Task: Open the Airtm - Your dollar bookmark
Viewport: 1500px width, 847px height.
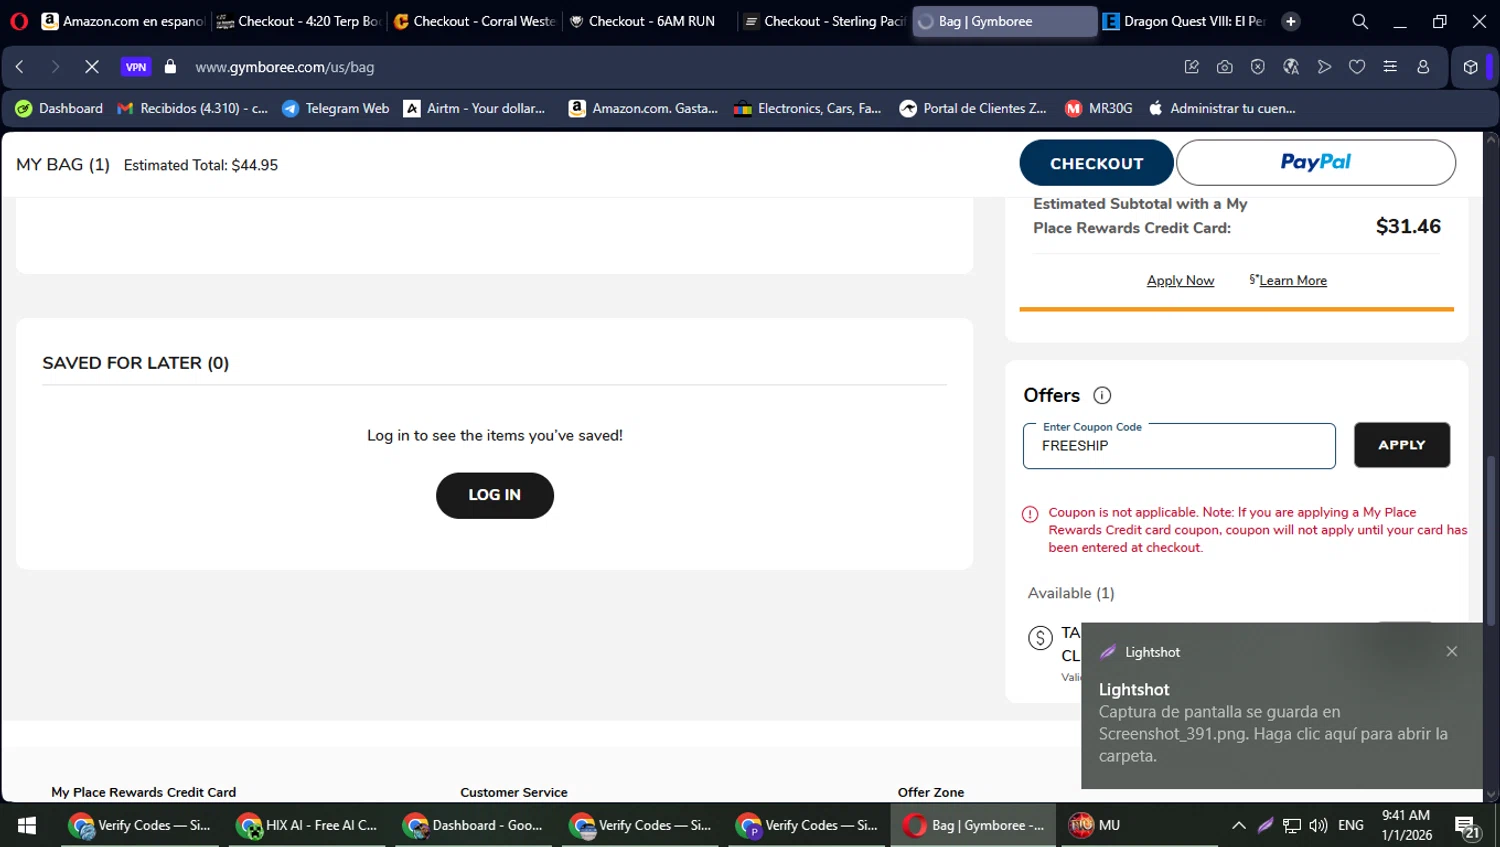Action: (475, 108)
